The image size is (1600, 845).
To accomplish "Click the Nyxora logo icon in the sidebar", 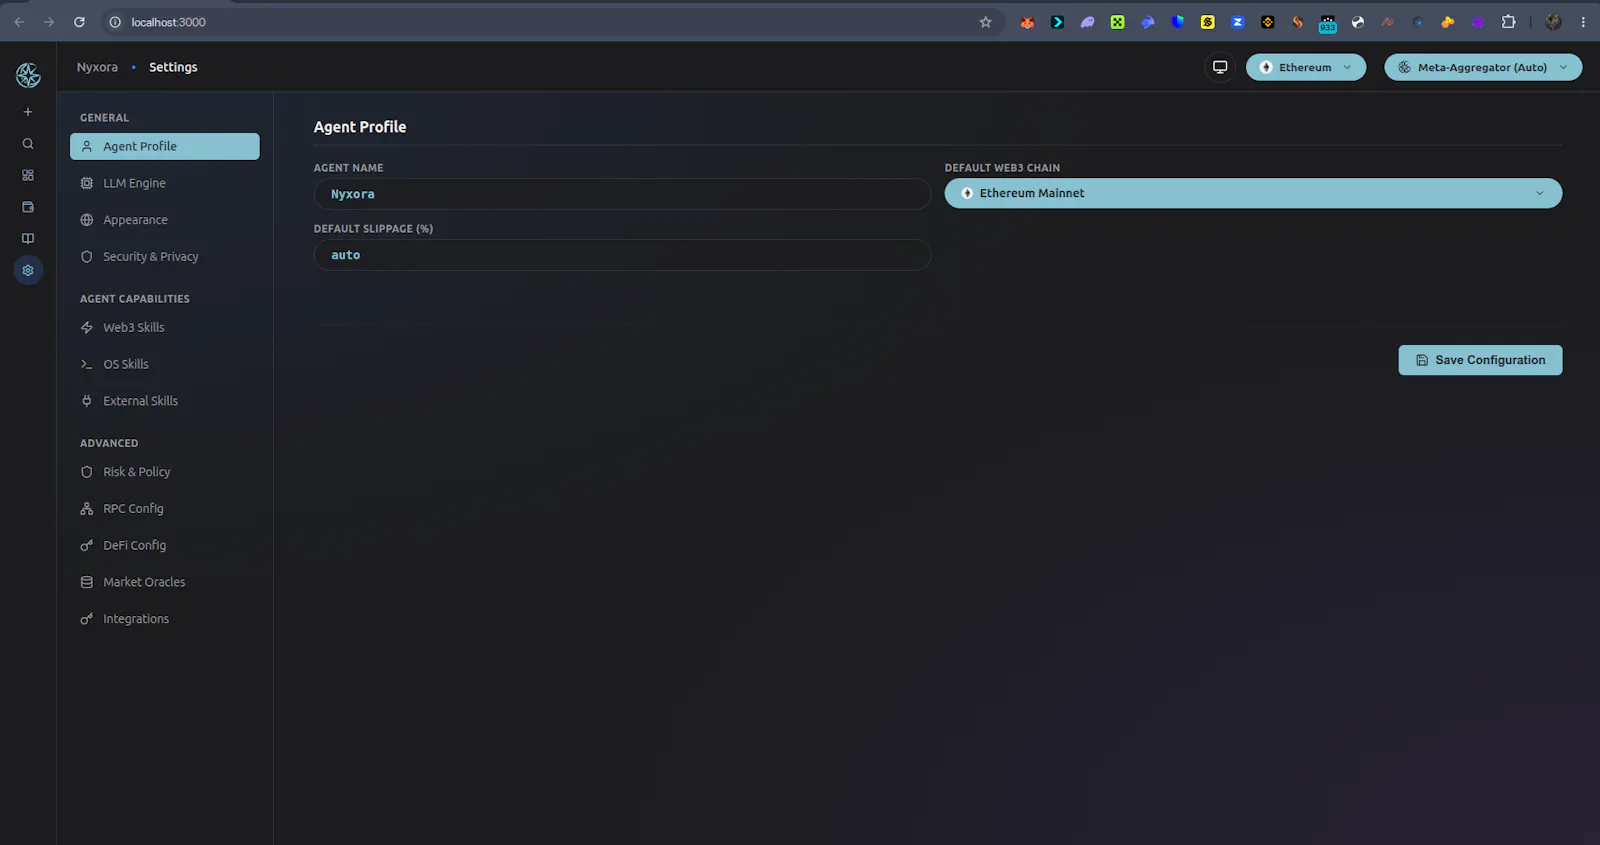I will (28, 75).
